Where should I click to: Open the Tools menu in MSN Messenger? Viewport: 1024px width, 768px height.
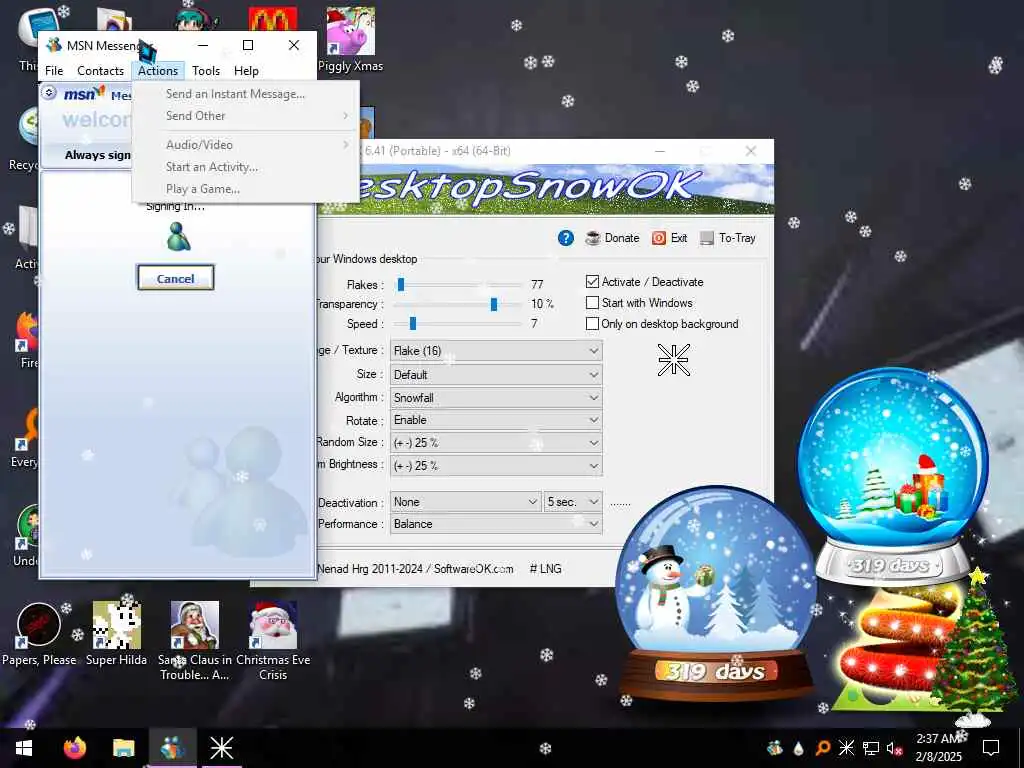pyautogui.click(x=206, y=71)
